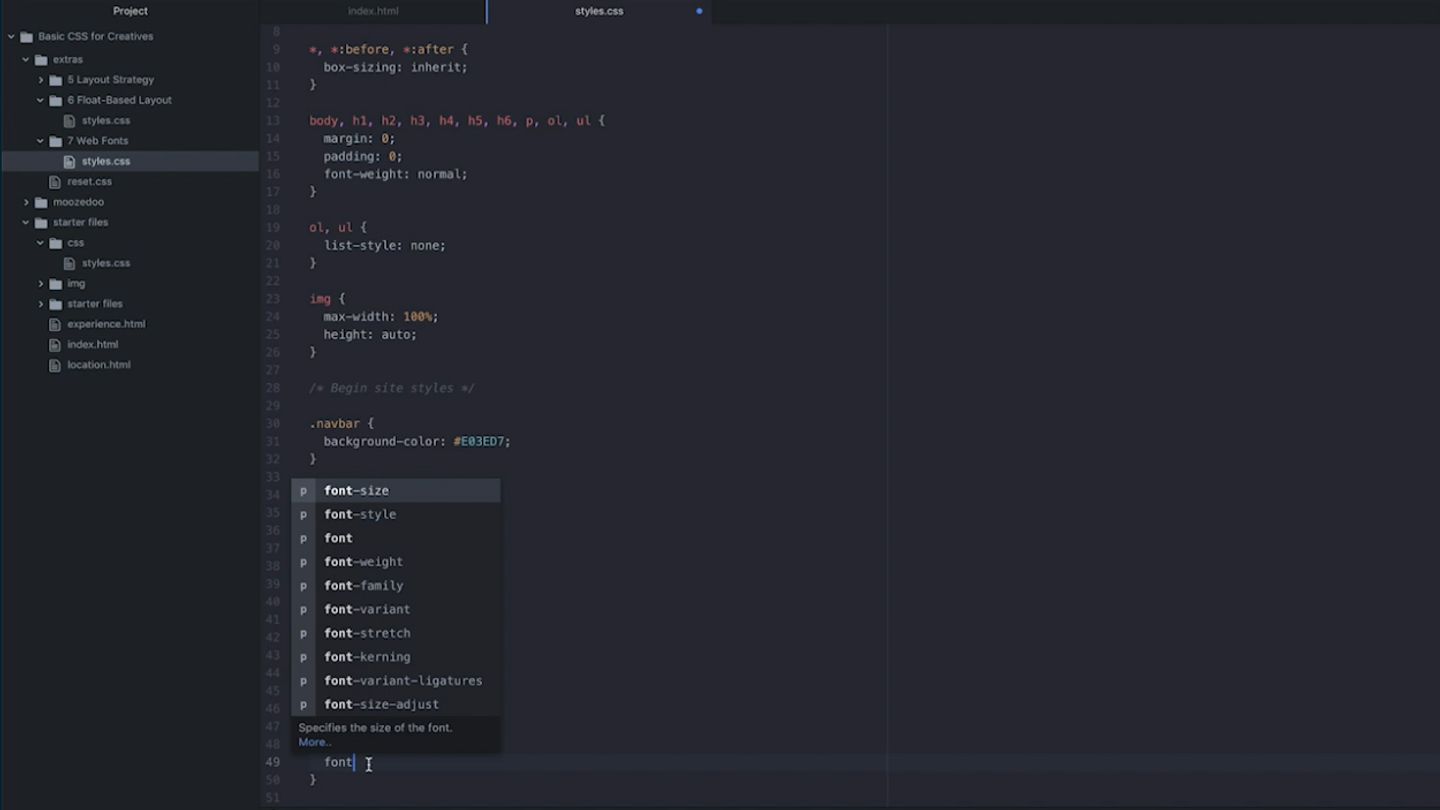Click the folder icon beside img
The height and width of the screenshot is (810, 1440).
tap(56, 284)
